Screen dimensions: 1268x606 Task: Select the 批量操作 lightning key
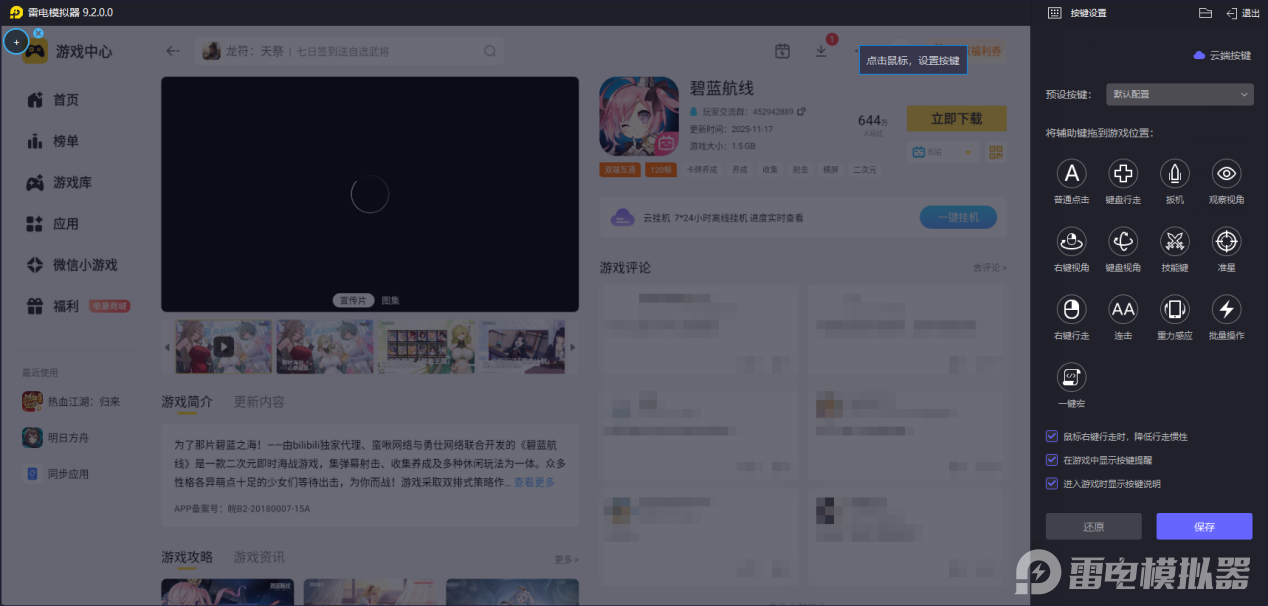(1227, 309)
